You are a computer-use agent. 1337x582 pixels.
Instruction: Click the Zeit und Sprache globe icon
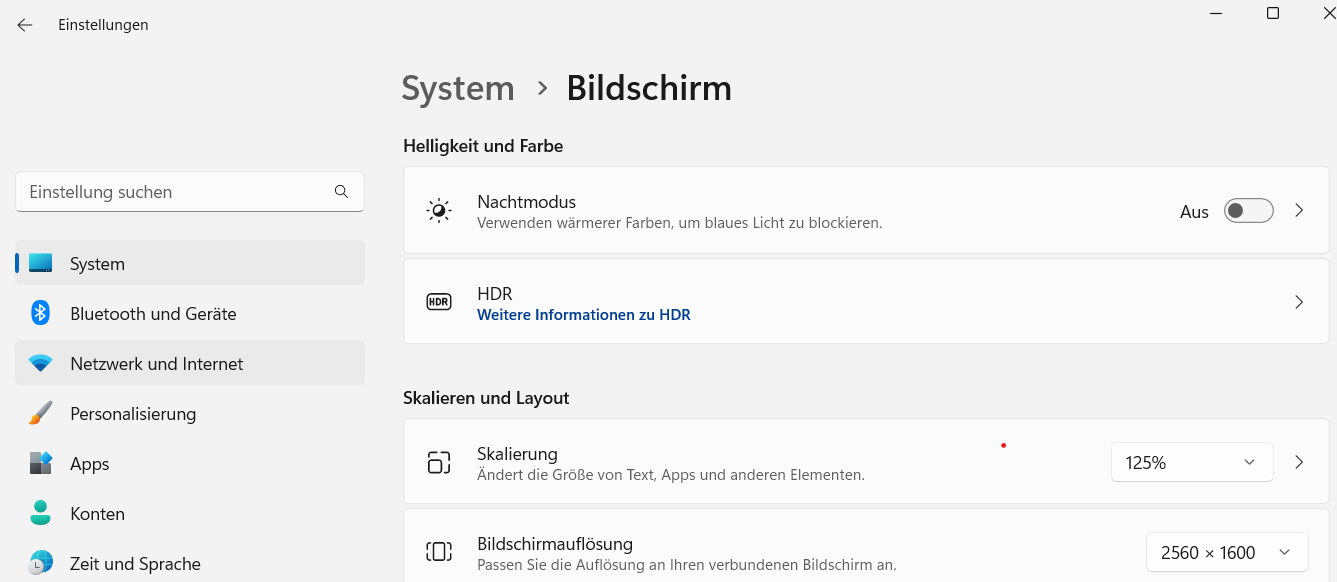click(40, 563)
